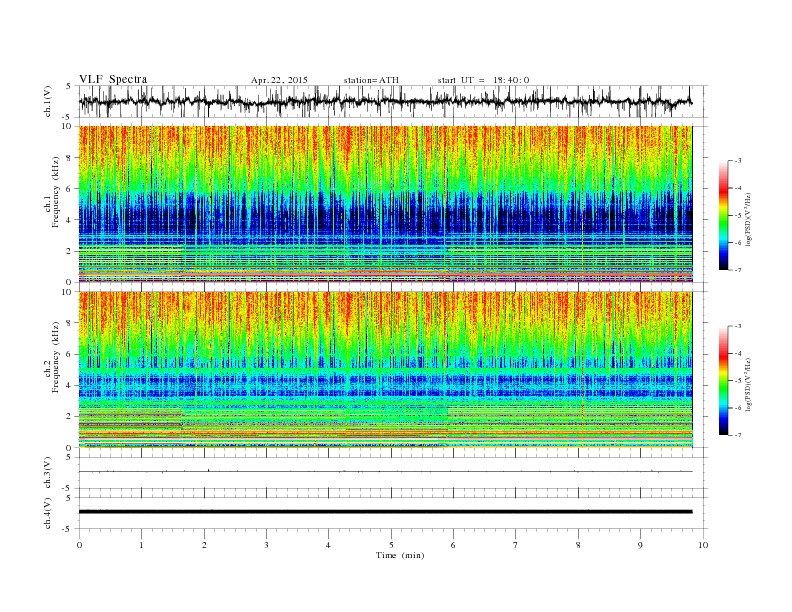Image resolution: width=792 pixels, height=612 pixels.
Task: Click time axis tick label "2"
Action: pos(204,545)
